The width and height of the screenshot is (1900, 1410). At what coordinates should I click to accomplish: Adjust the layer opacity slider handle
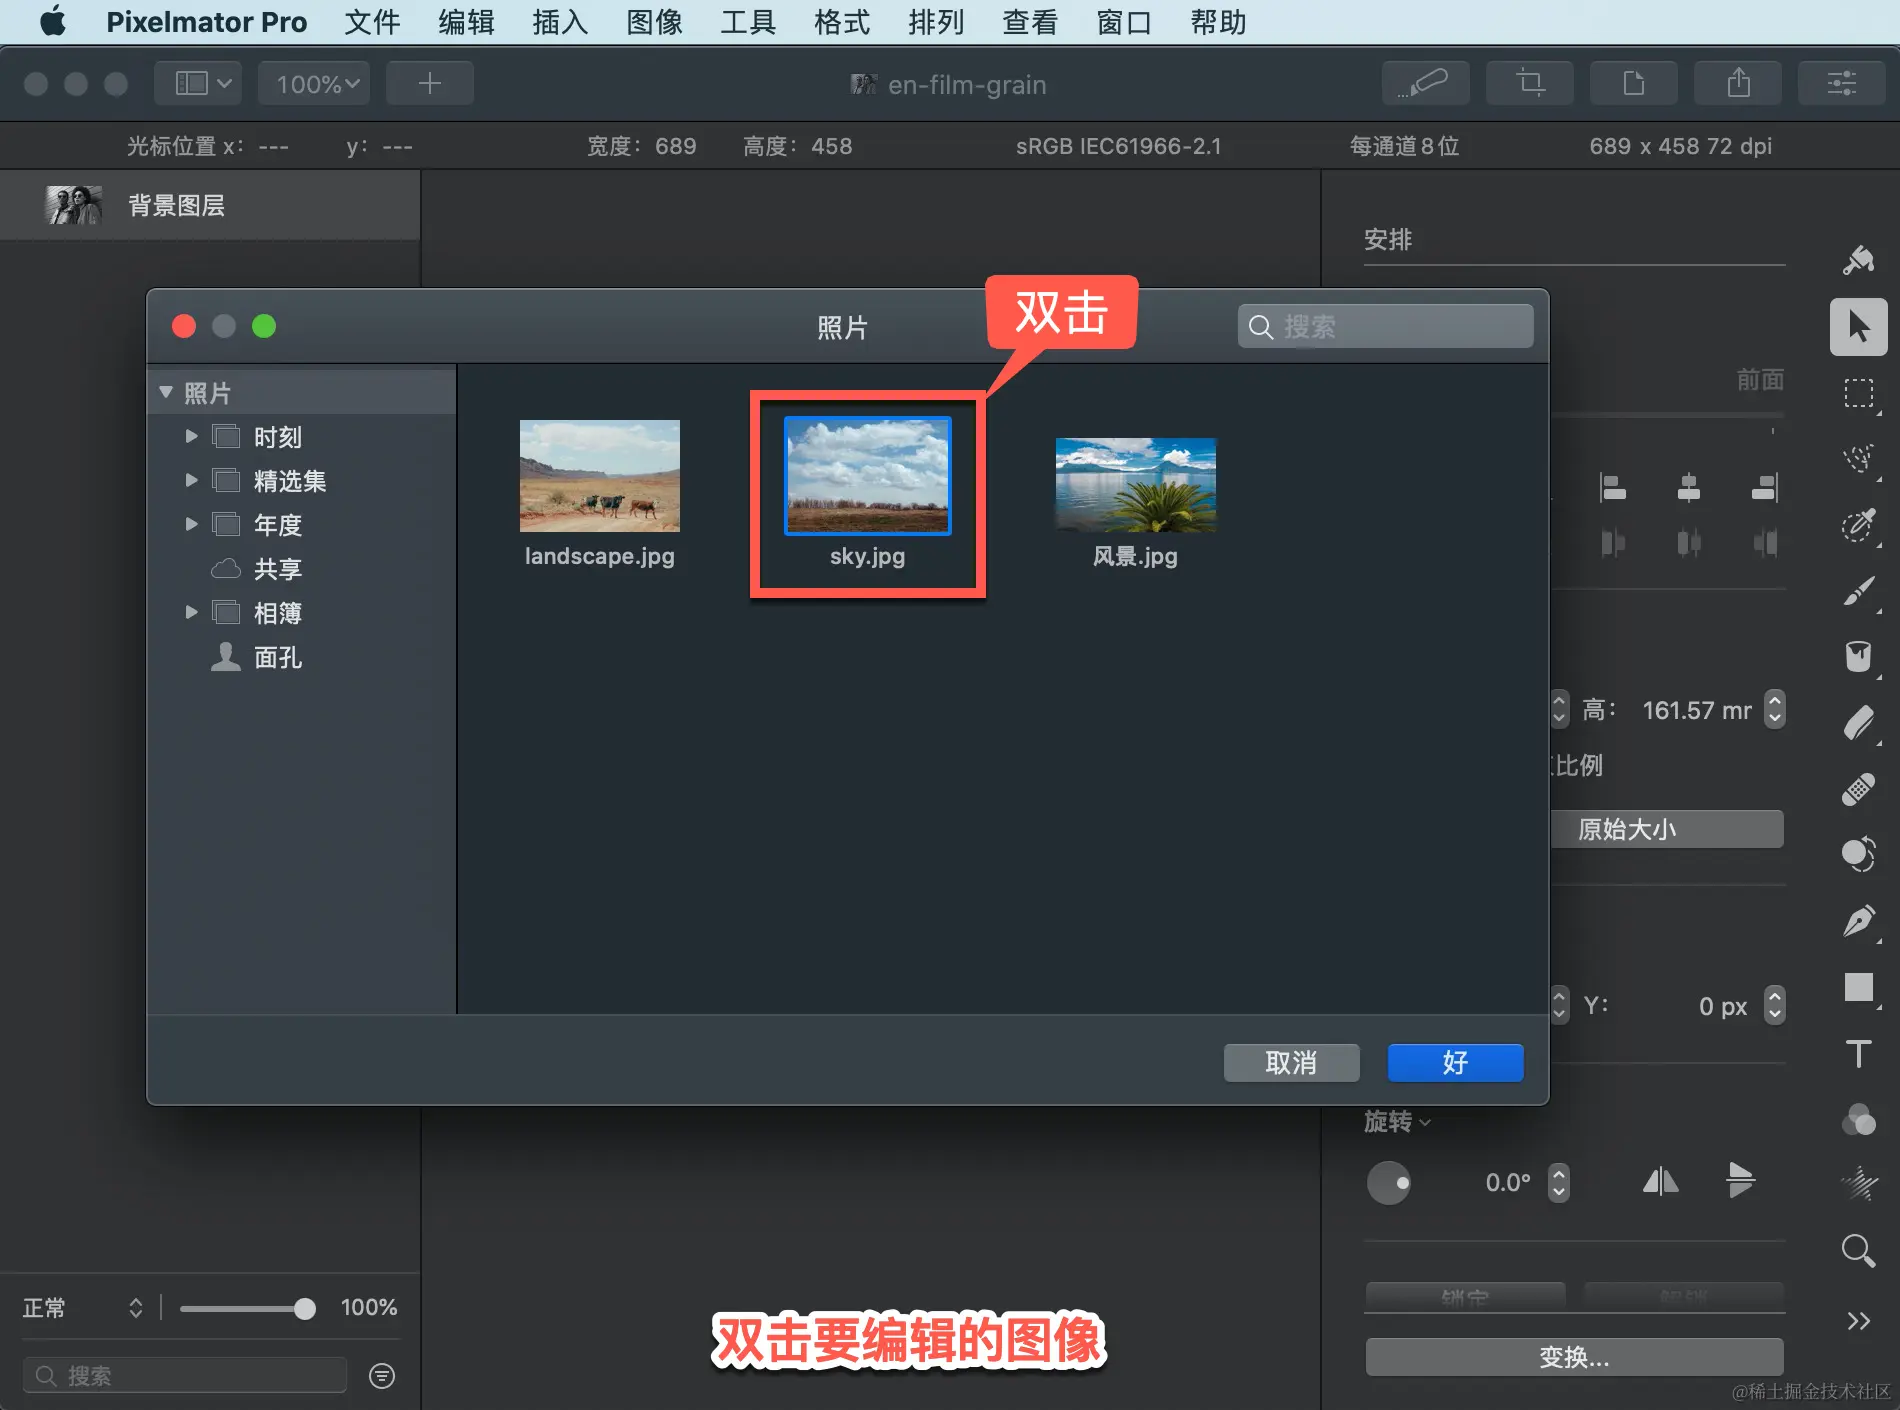[x=304, y=1308]
